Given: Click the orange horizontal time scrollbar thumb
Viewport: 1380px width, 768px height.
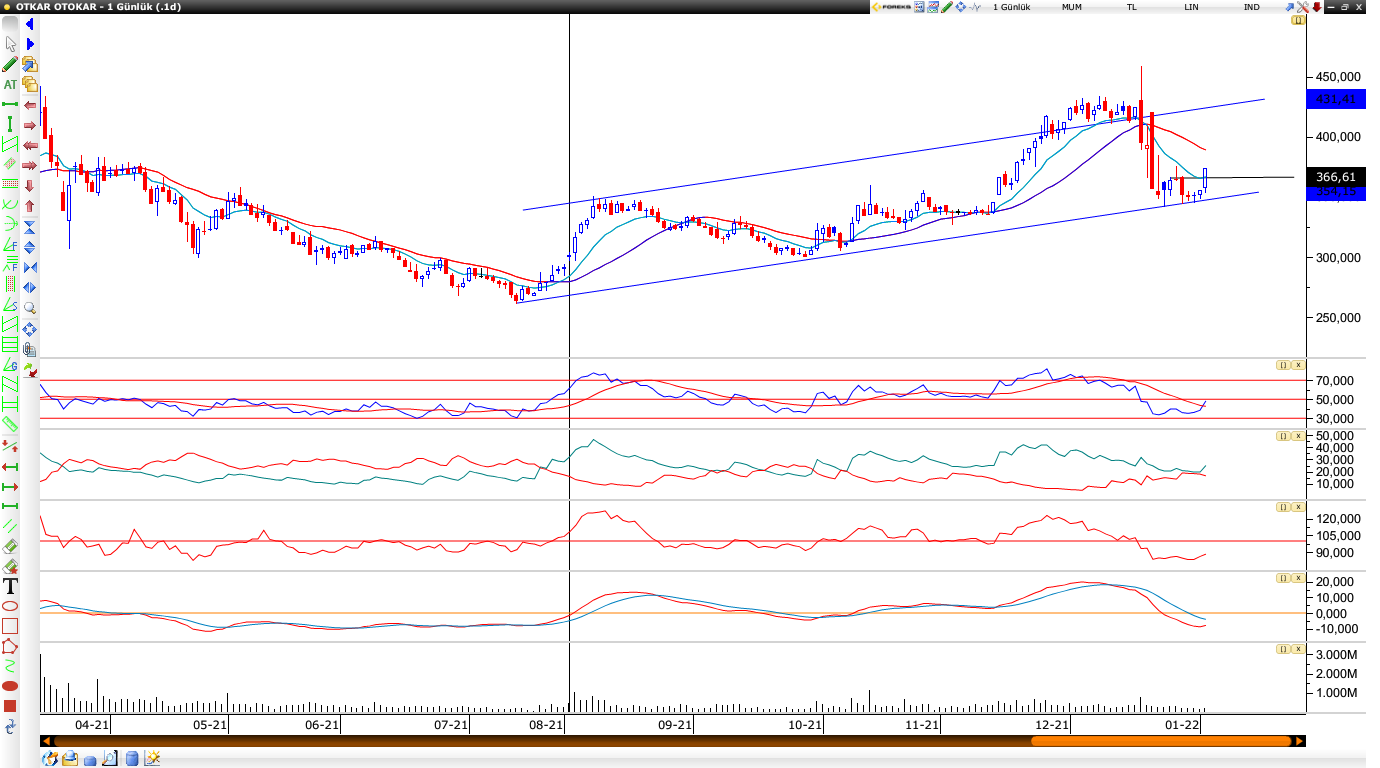Looking at the screenshot, I should 1160,741.
